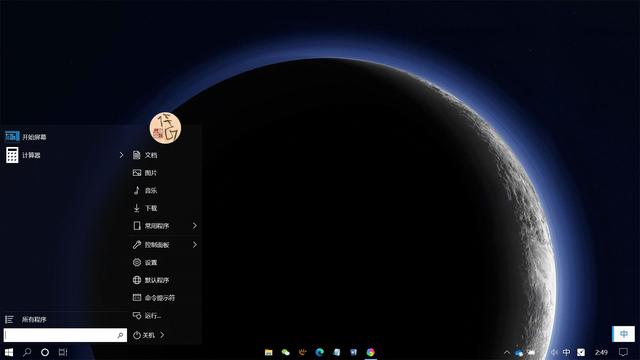Launch 命令提示符
Viewport: 640px width, 360px height.
pyautogui.click(x=153, y=298)
